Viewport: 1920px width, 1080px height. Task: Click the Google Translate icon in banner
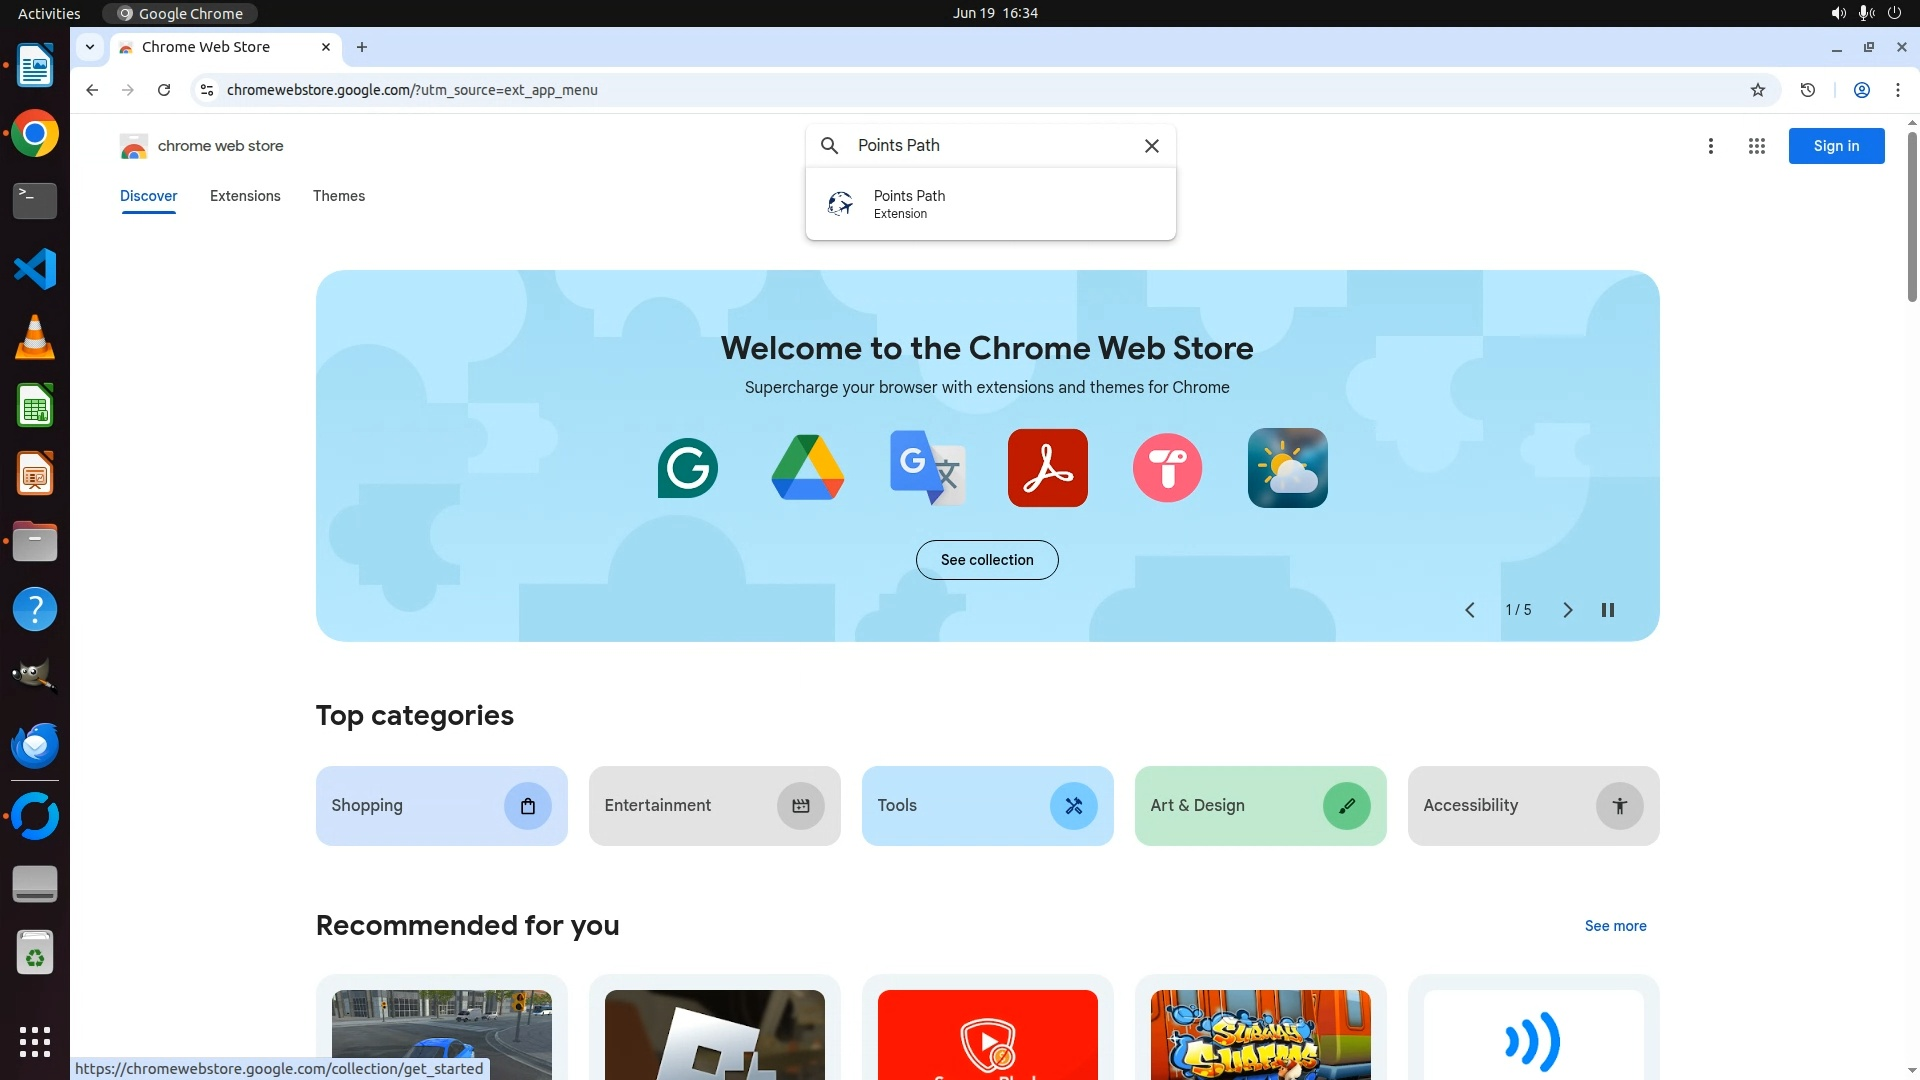[x=927, y=468]
